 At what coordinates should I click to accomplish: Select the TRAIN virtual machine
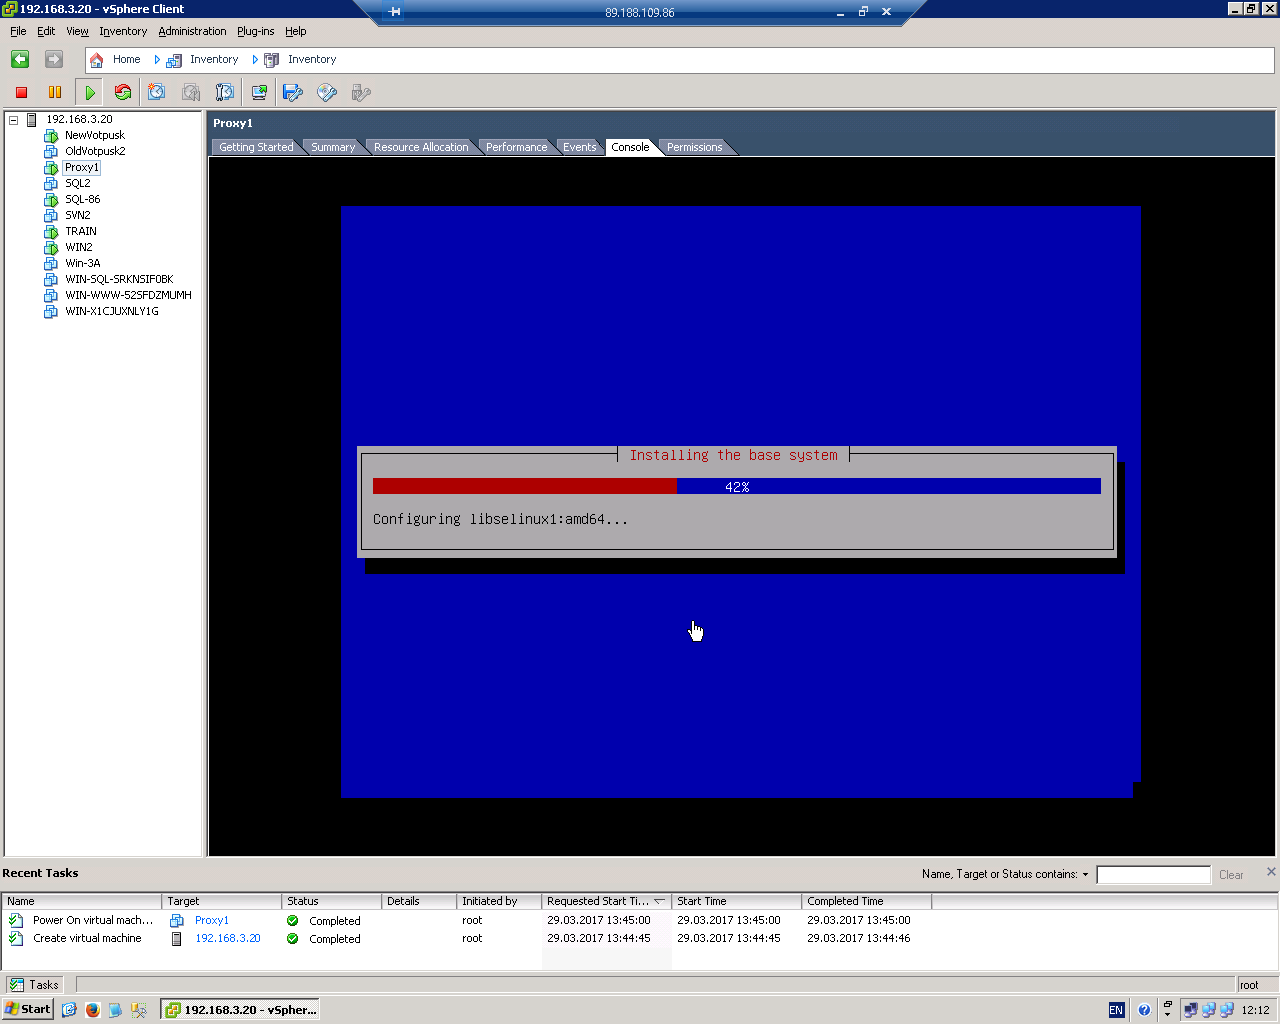point(81,231)
